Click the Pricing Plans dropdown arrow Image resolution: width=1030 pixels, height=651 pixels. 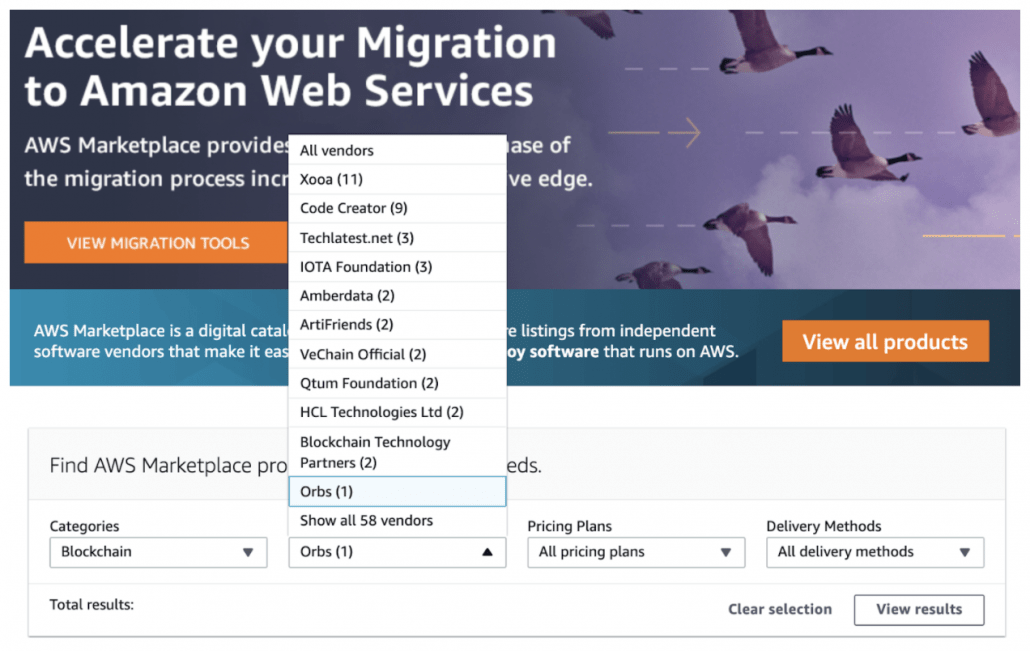(x=726, y=552)
